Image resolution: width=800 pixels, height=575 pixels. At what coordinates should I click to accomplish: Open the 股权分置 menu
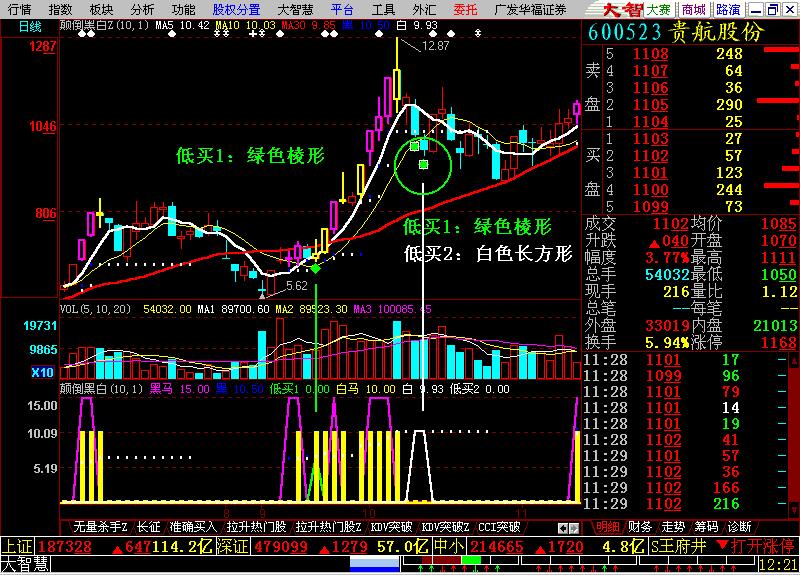[236, 9]
